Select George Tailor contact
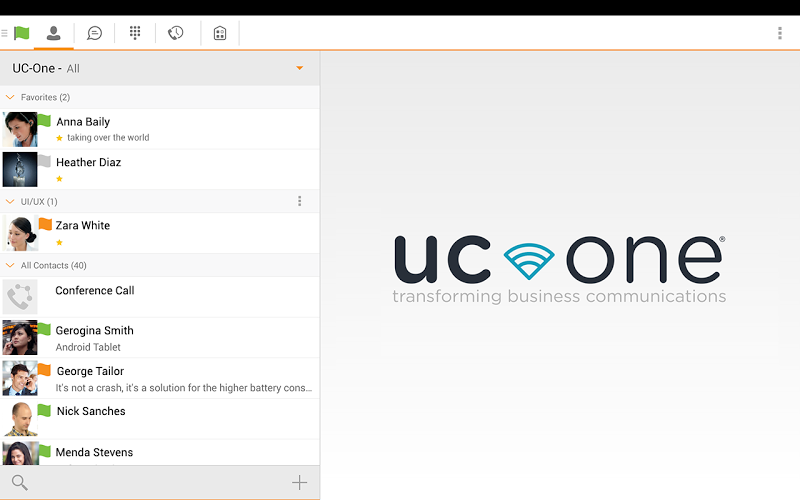This screenshot has height=500, width=800. [160, 379]
